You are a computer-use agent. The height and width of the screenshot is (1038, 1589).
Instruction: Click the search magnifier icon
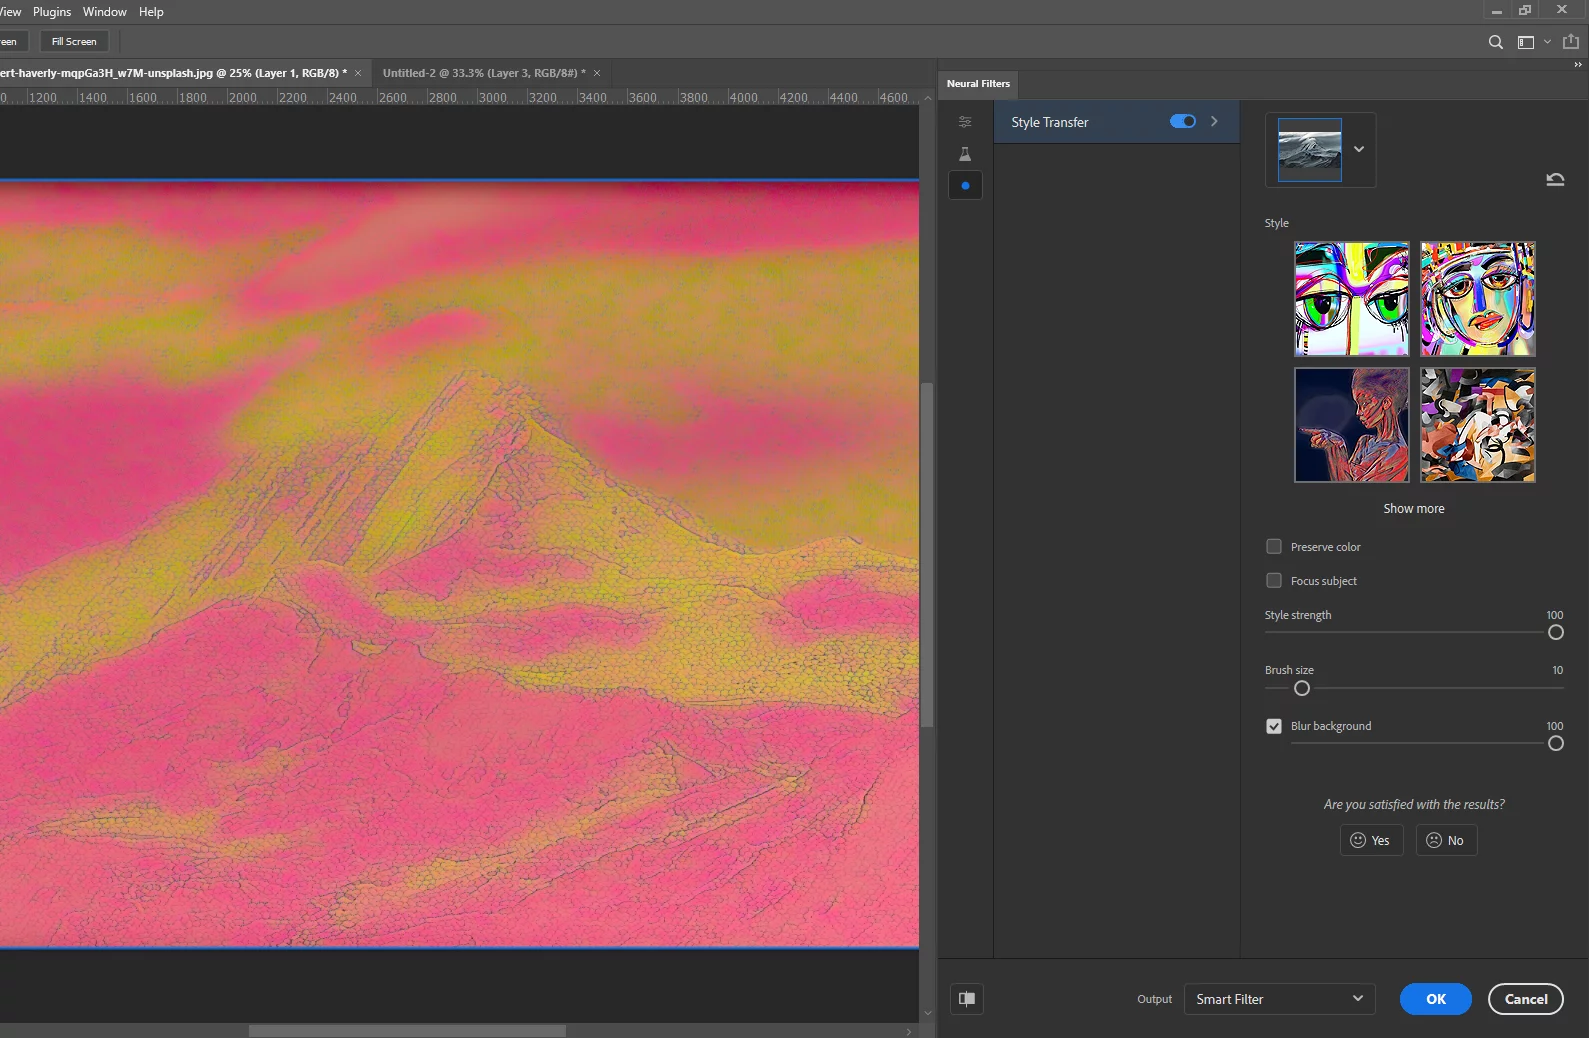coord(1495,42)
